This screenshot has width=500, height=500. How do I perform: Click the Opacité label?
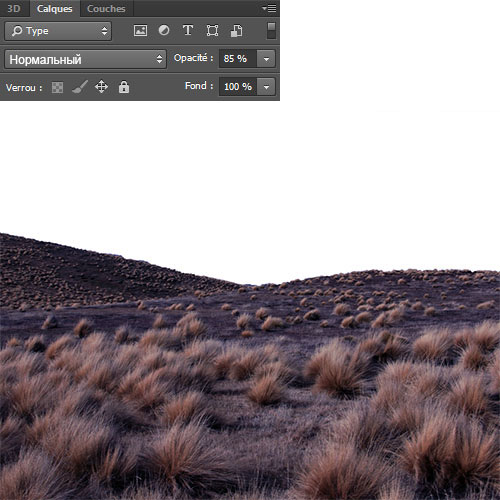(193, 58)
